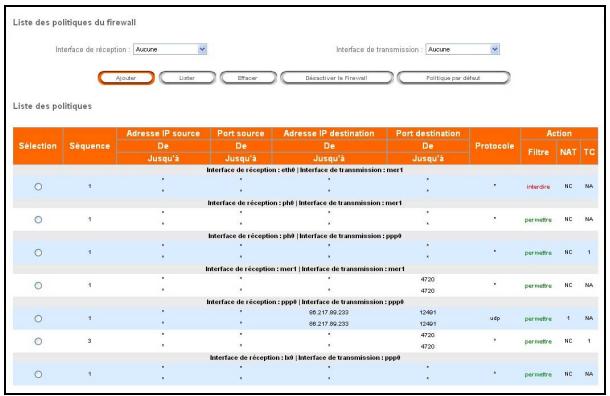Select radio for eth0 to mer1 policy
Image resolution: width=610 pixels, height=396 pixels.
(x=38, y=186)
